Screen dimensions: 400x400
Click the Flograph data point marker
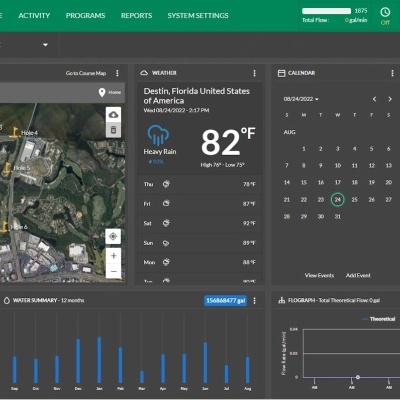pos(358,377)
